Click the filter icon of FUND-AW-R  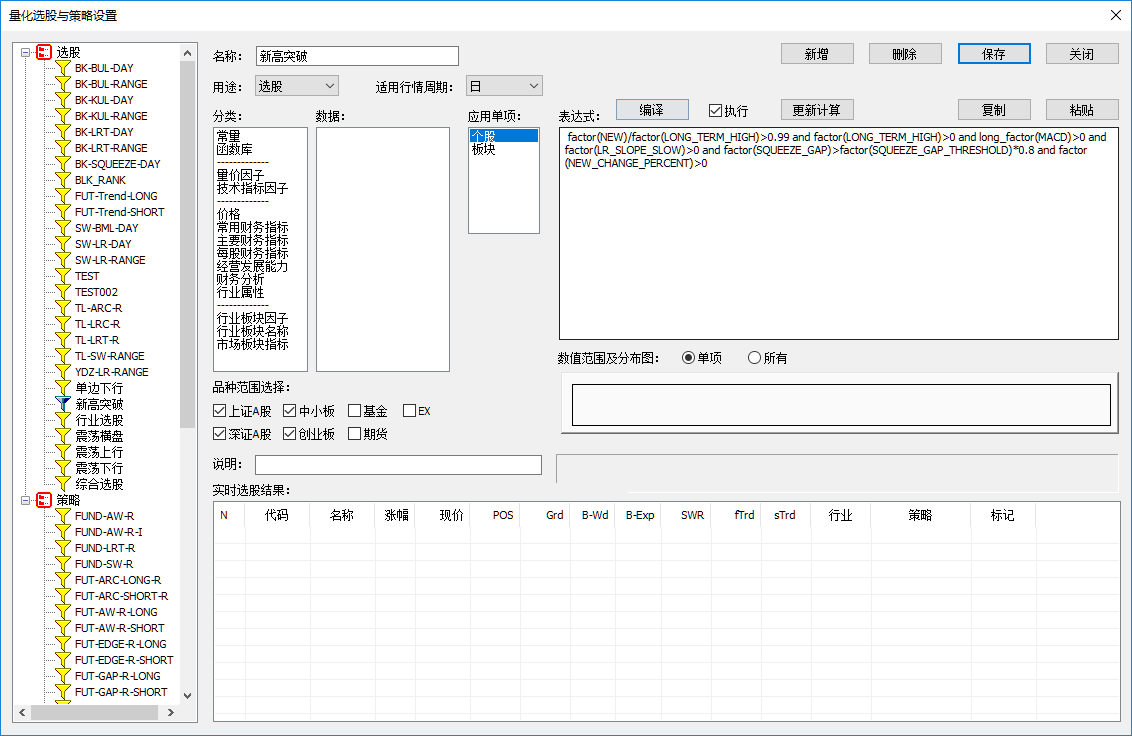[x=63, y=516]
